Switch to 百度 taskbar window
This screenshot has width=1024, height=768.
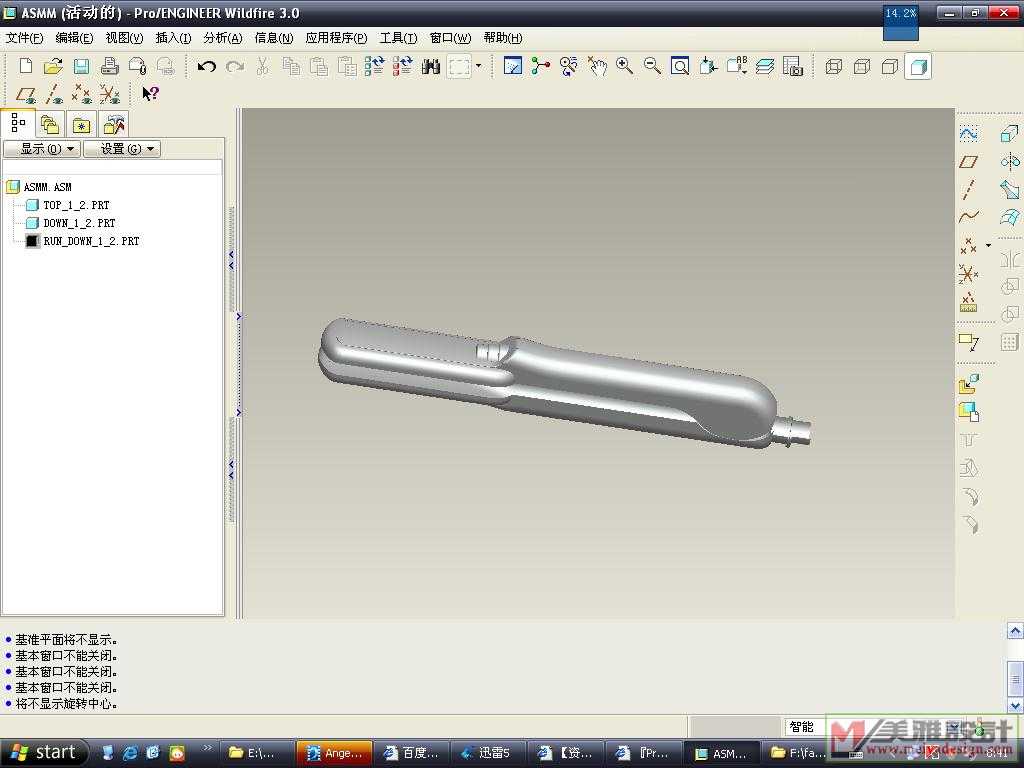pyautogui.click(x=409, y=754)
